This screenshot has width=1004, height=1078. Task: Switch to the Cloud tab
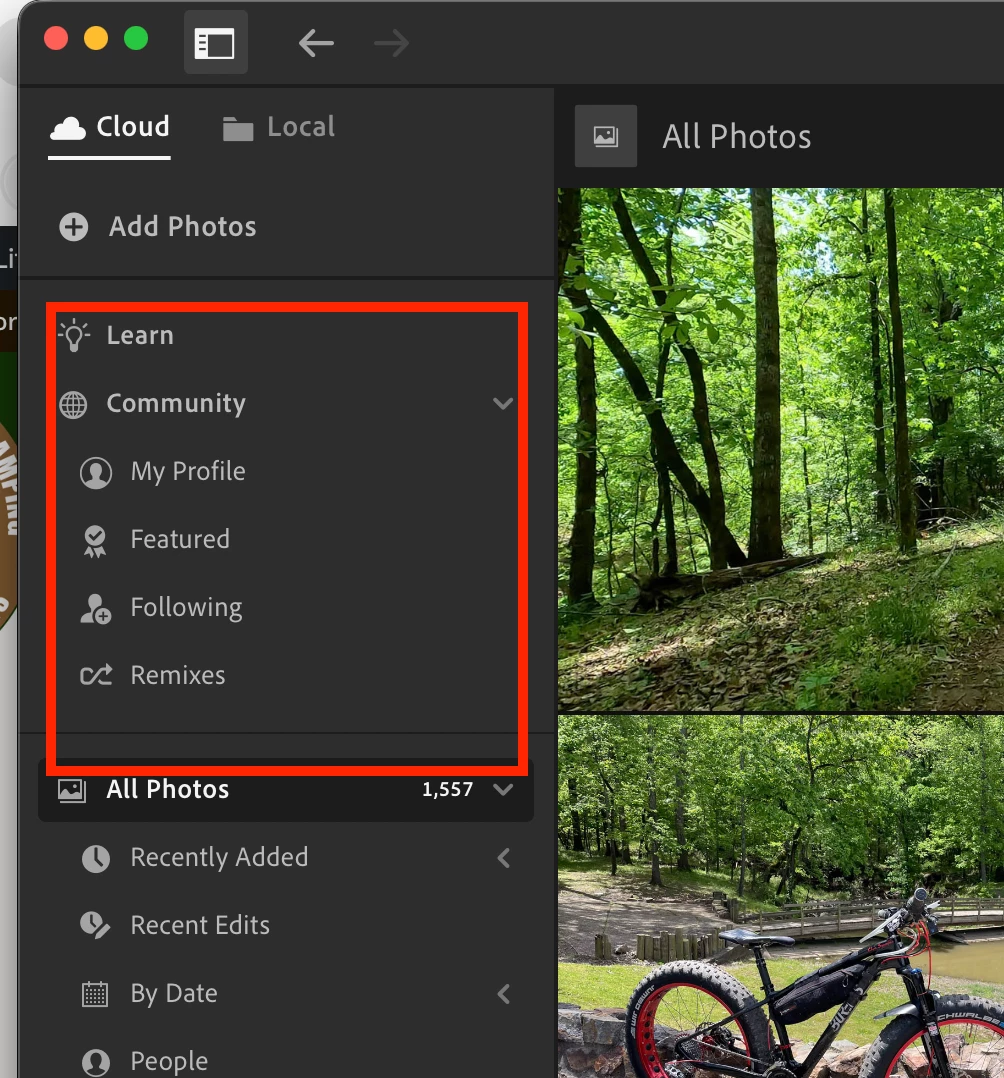109,128
